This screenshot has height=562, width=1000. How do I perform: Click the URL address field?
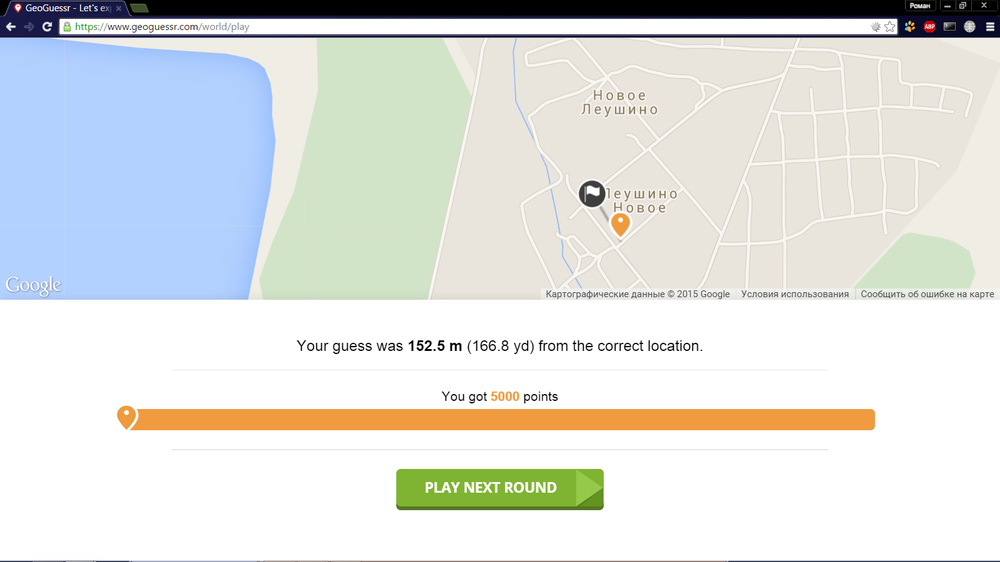pos(469,27)
